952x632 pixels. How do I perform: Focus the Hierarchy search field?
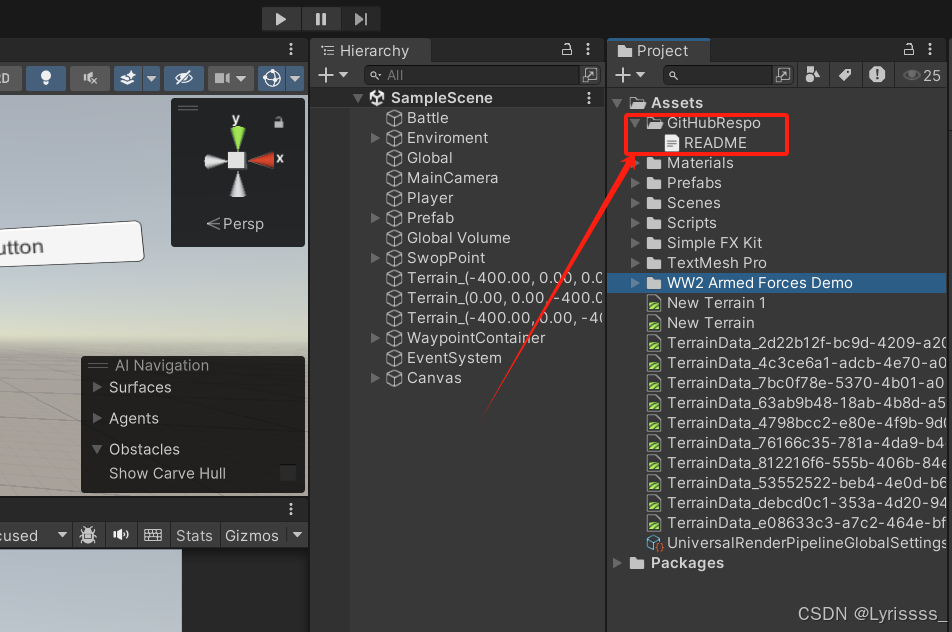[472, 75]
